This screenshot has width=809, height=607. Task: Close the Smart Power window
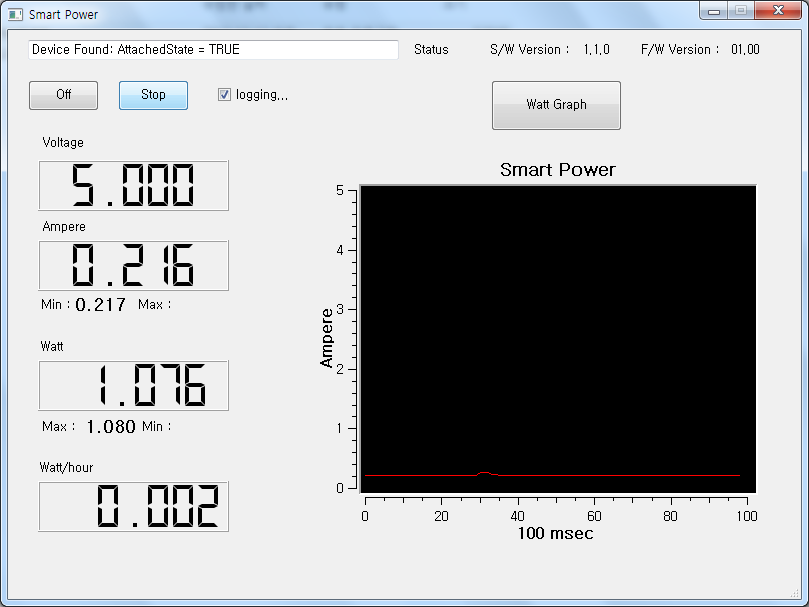point(779,11)
